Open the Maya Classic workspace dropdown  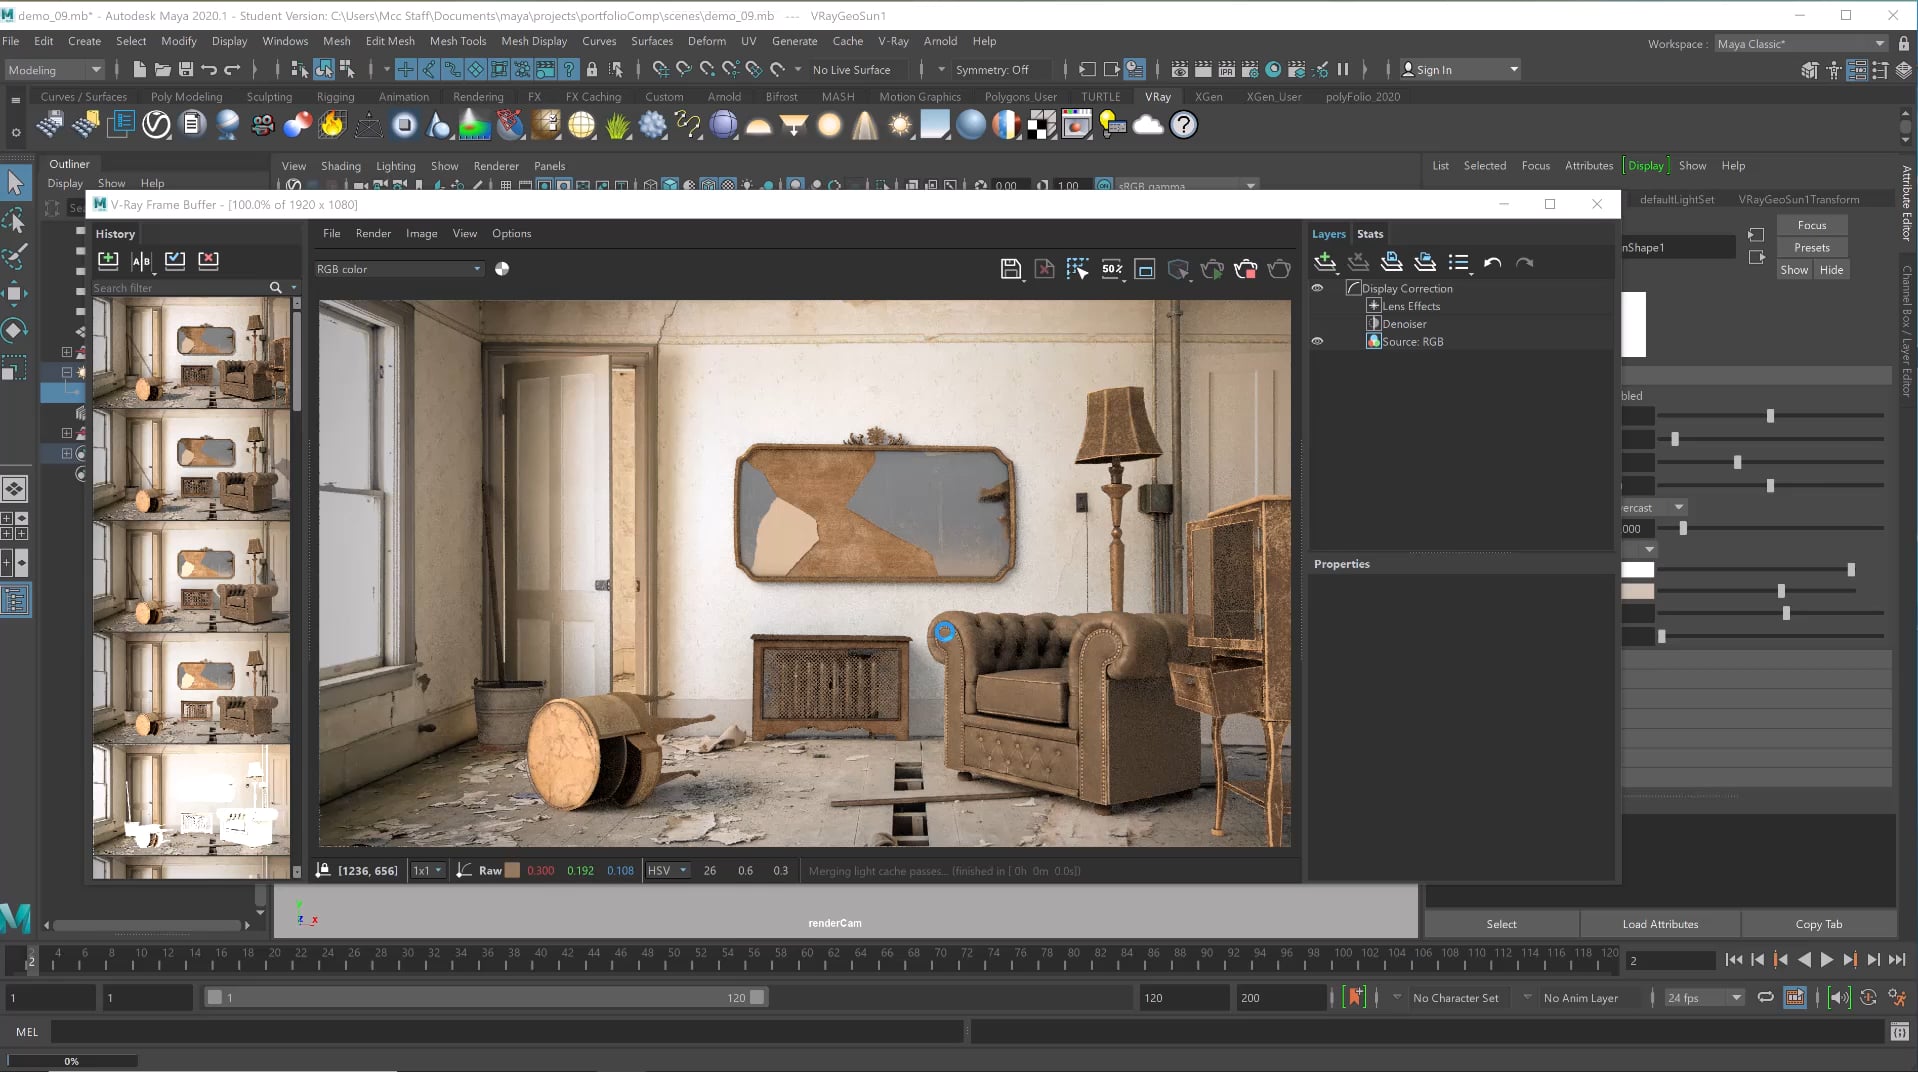1800,43
